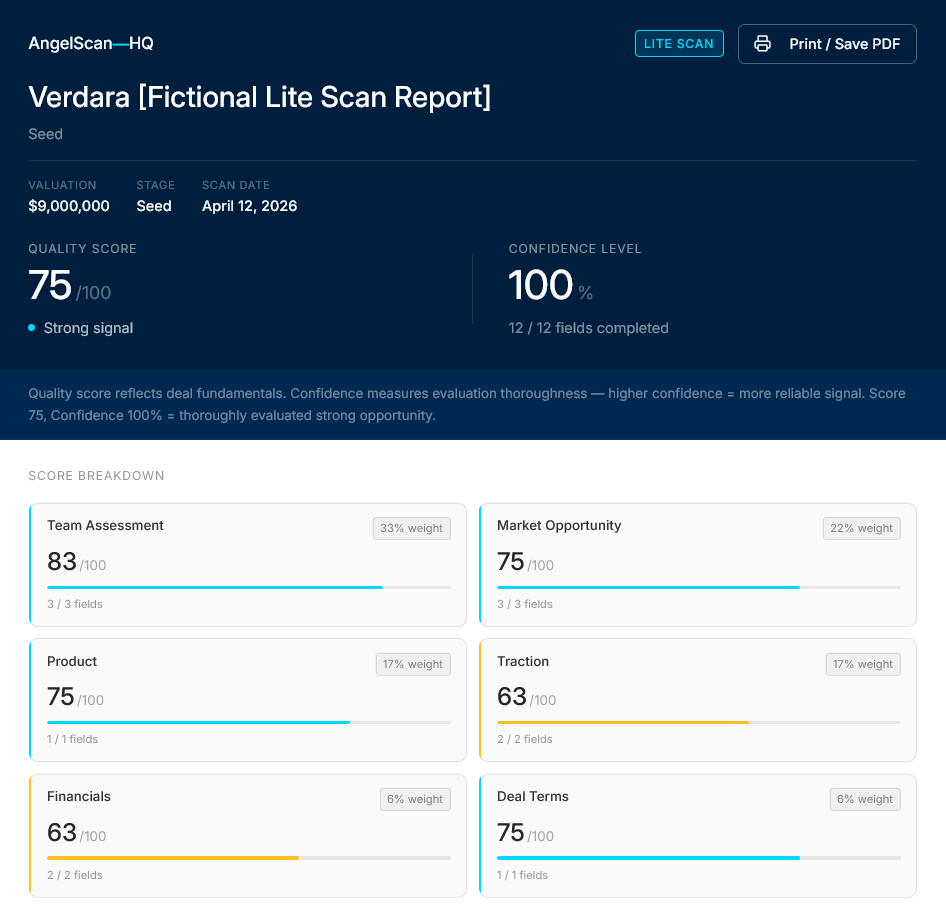The image size is (946, 918).
Task: Click the Product card's 17% weight badge
Action: pyautogui.click(x=413, y=664)
